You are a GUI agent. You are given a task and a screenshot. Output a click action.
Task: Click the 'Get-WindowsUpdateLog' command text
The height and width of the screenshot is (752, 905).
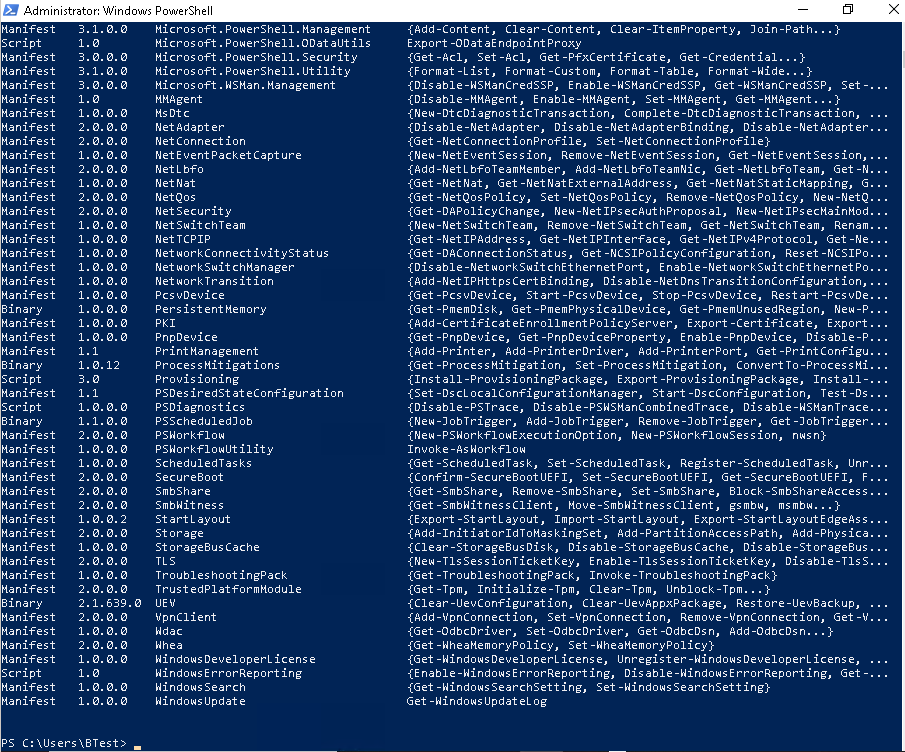pyautogui.click(x=477, y=701)
